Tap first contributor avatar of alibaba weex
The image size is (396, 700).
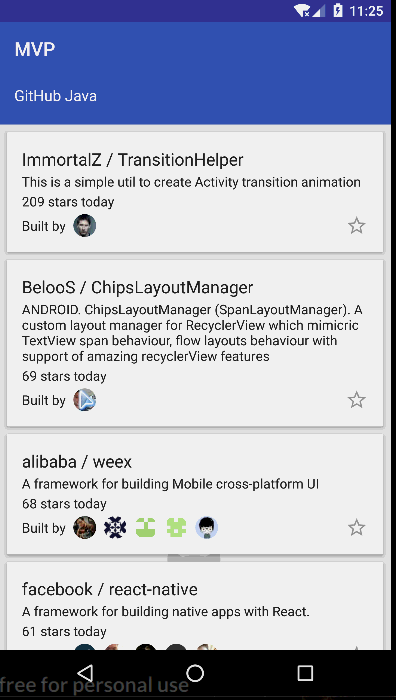[x=84, y=528]
